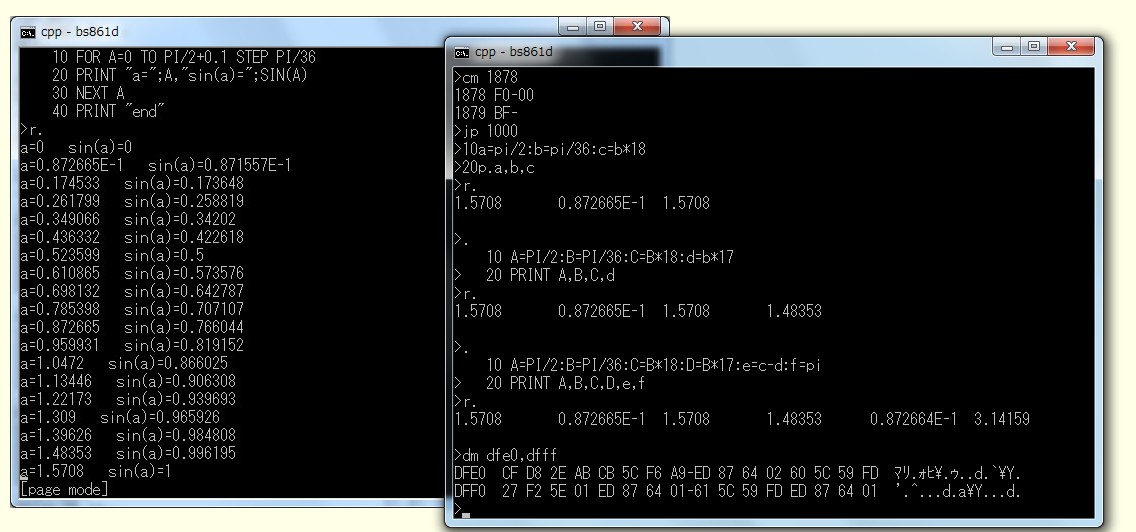Click line '>20p.a,b,c' in front window
The image size is (1136, 532).
[x=494, y=167]
